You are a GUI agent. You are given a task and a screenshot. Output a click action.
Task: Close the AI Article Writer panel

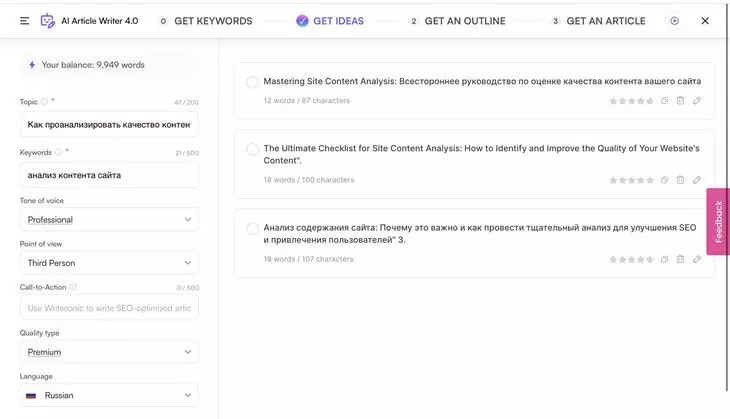(x=705, y=21)
